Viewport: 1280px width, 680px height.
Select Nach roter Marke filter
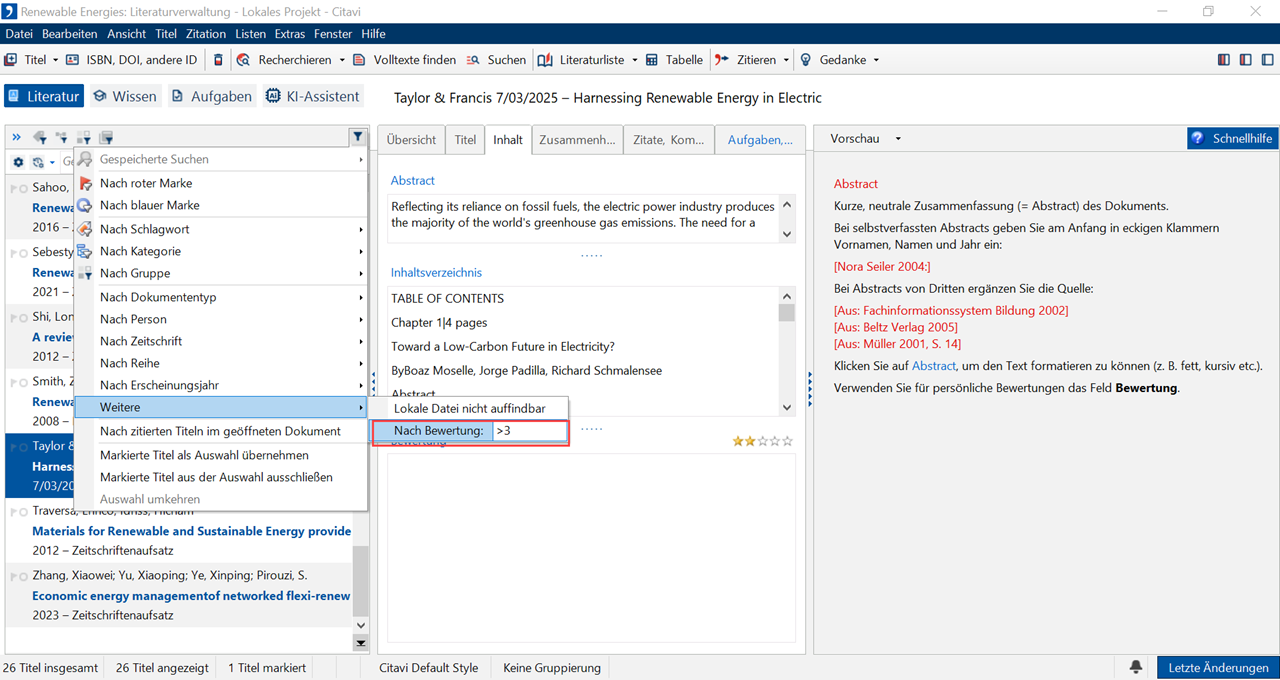tap(146, 183)
